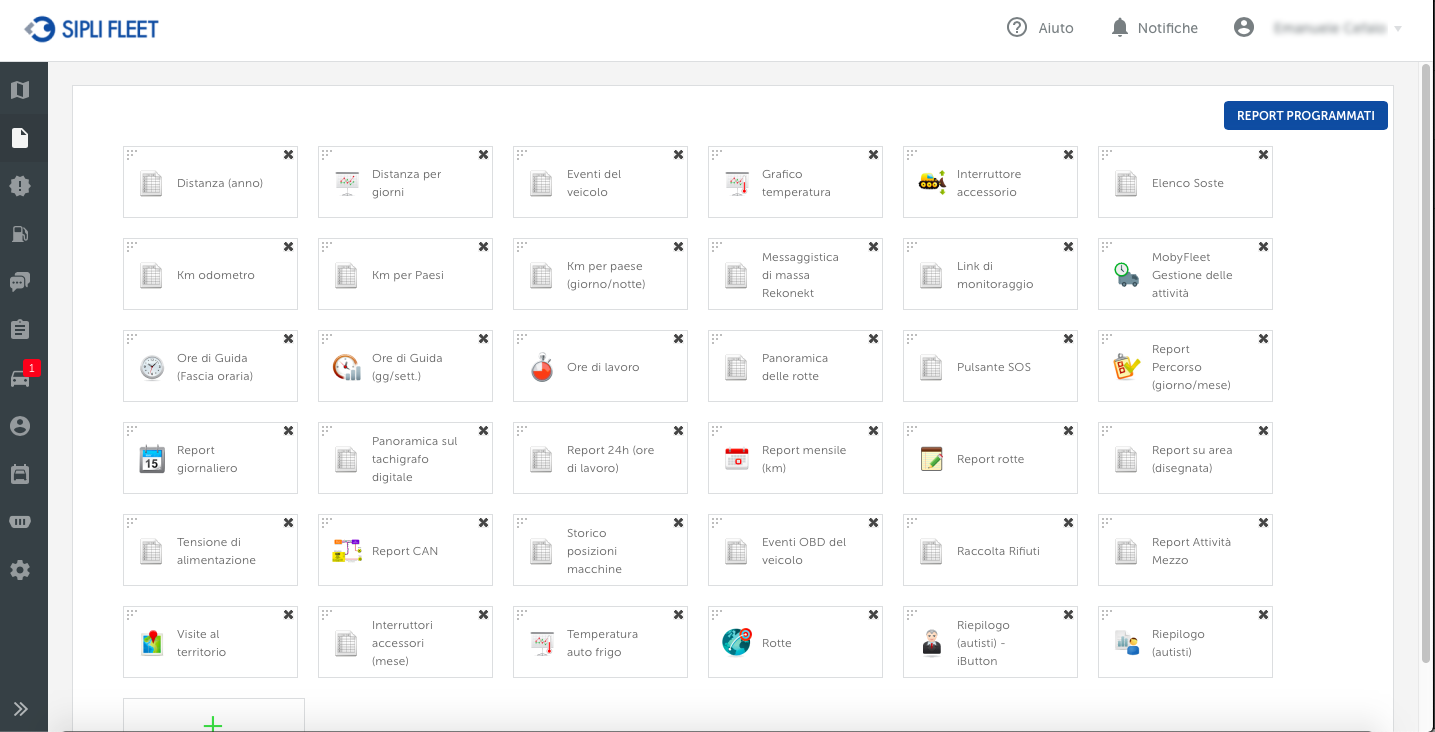Screen dimensions: 1435x732
Task: Click the REPORT PROGRAMMATI button
Action: pyautogui.click(x=1305, y=115)
